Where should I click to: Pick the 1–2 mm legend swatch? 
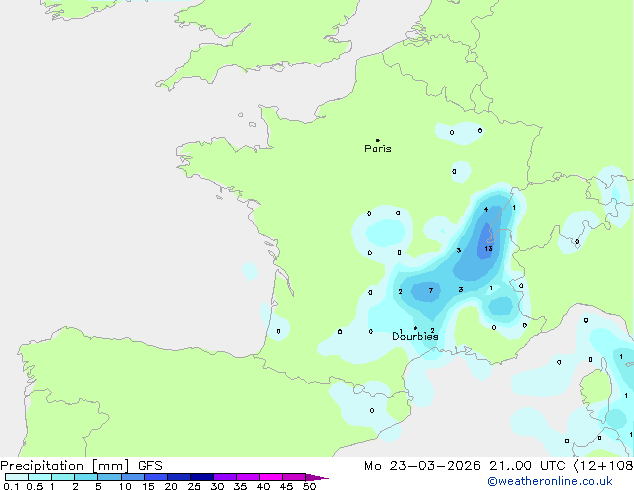[x=63, y=477]
